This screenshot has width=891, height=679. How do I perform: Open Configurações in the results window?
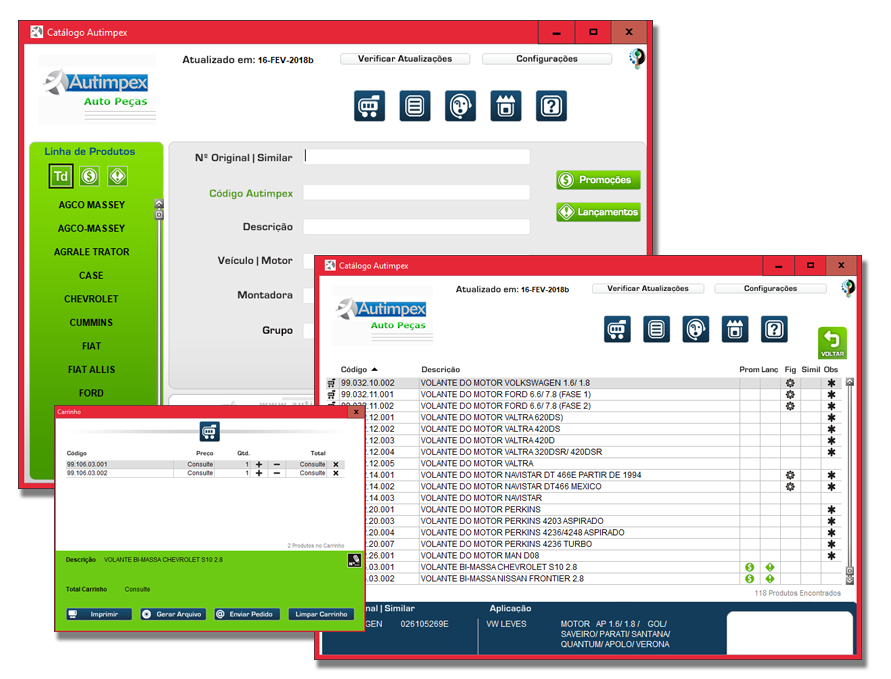coord(771,289)
